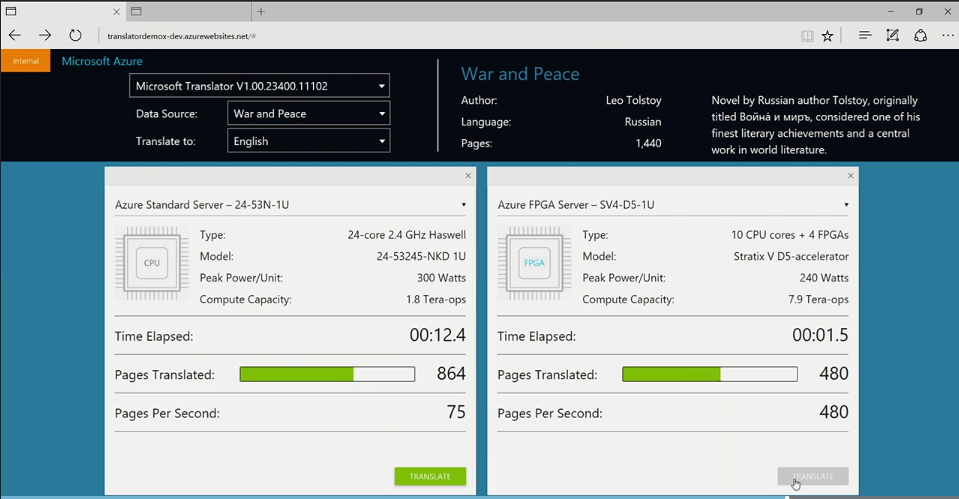Screen dimensions: 959x499
Task: Open the Make a Web Note icon
Action: pos(892,35)
